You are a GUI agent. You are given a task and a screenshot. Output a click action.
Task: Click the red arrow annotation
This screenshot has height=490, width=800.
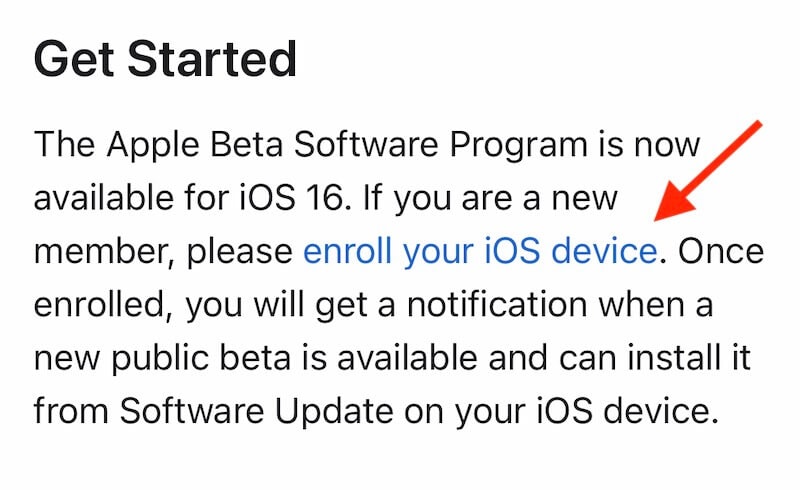tap(708, 170)
